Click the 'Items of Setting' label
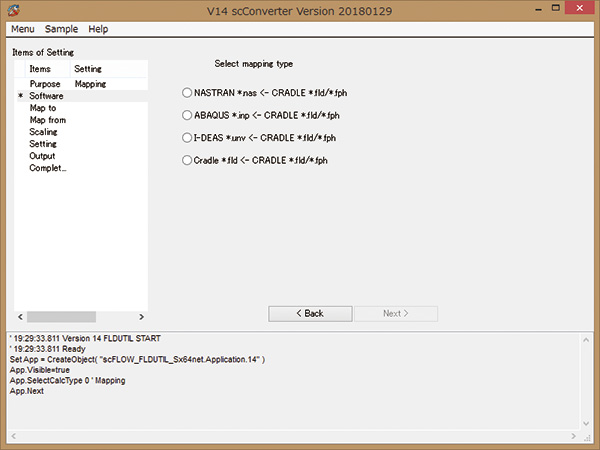The image size is (600, 450). pyautogui.click(x=43, y=52)
